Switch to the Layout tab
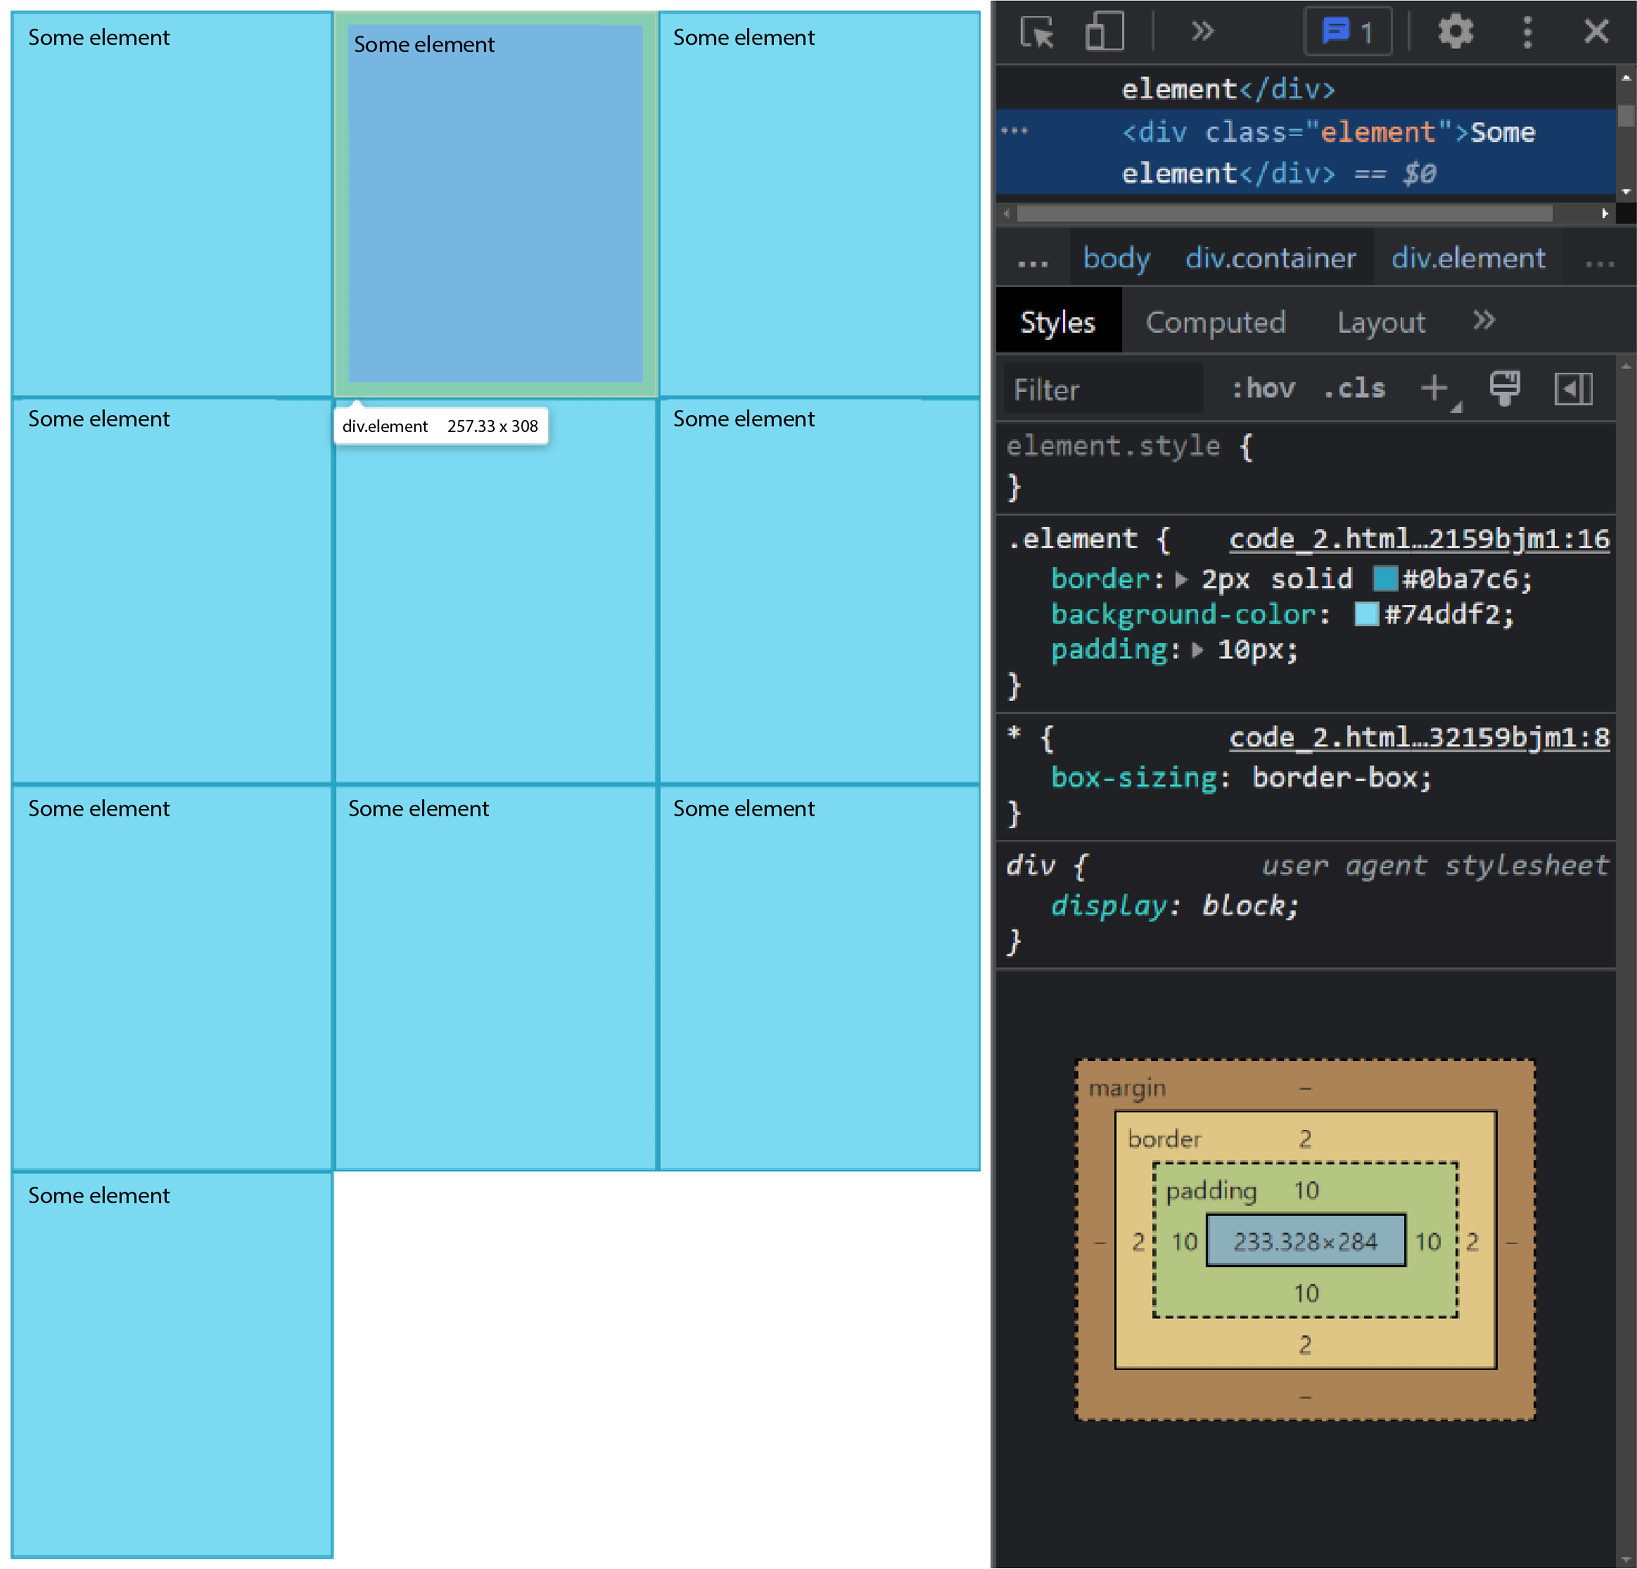 click(1380, 321)
